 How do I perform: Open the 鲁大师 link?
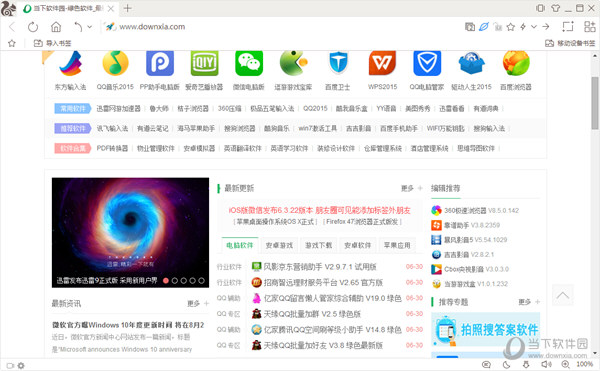pyautogui.click(x=159, y=109)
